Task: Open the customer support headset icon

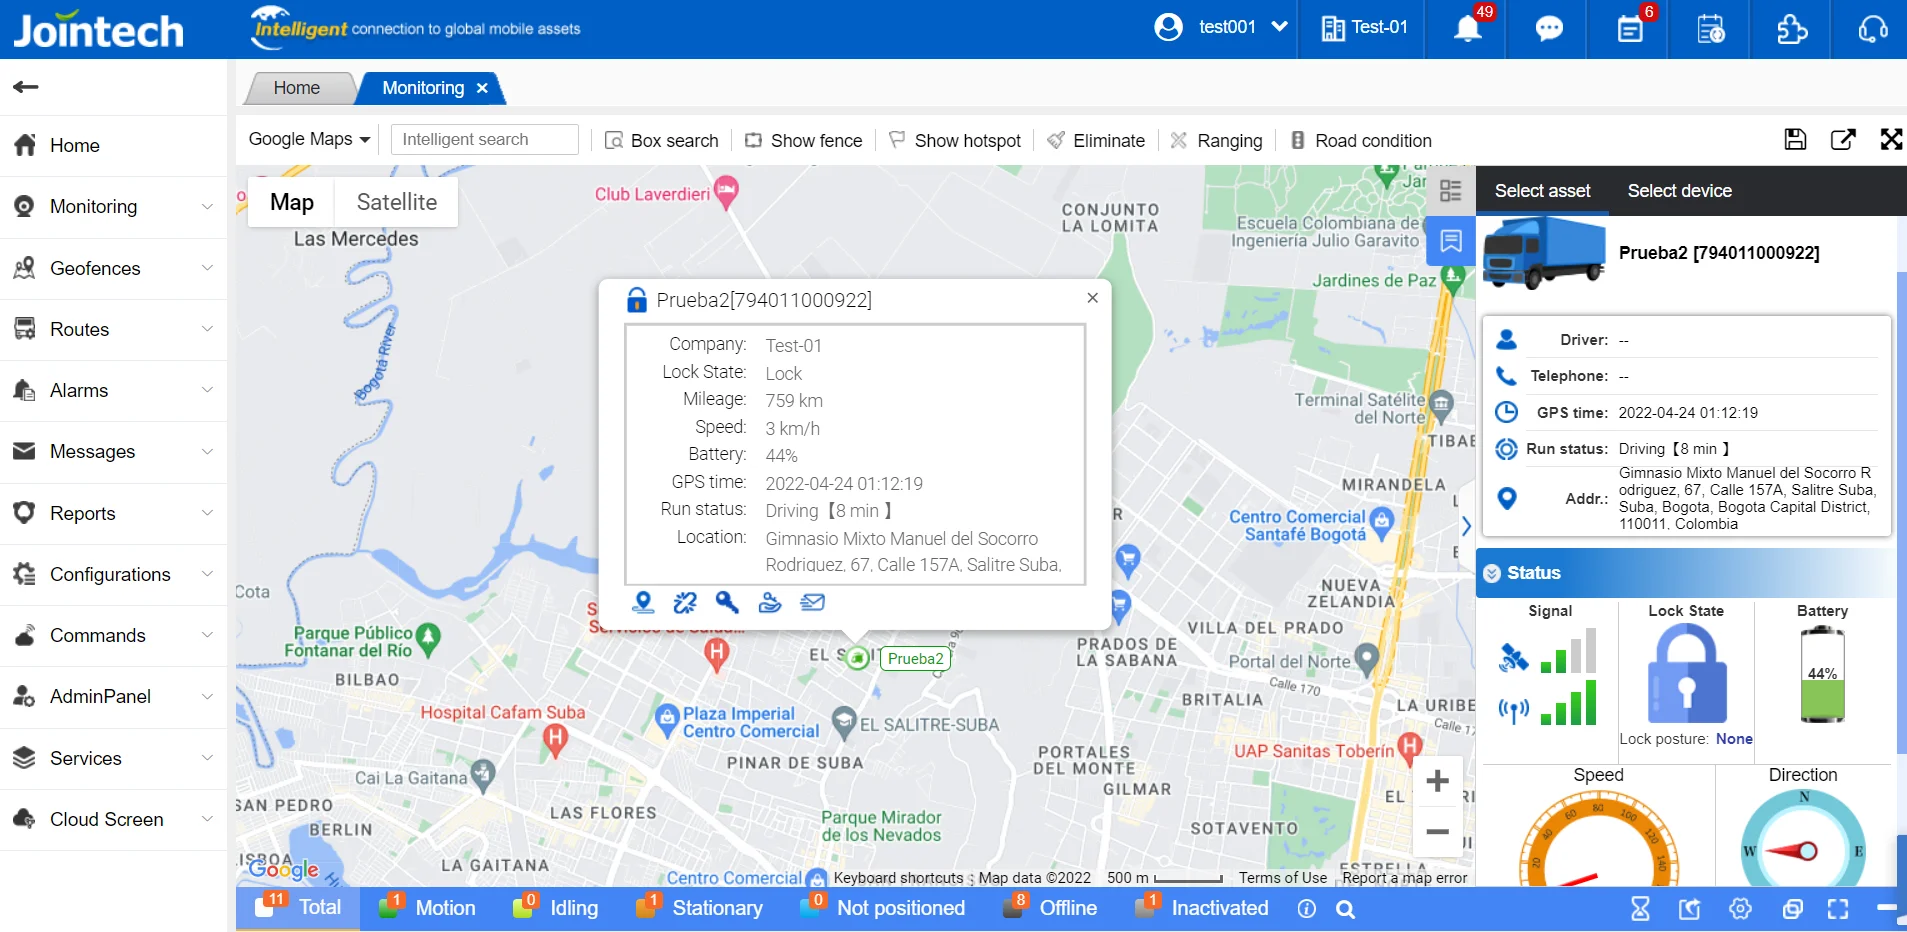Action: point(1873,28)
